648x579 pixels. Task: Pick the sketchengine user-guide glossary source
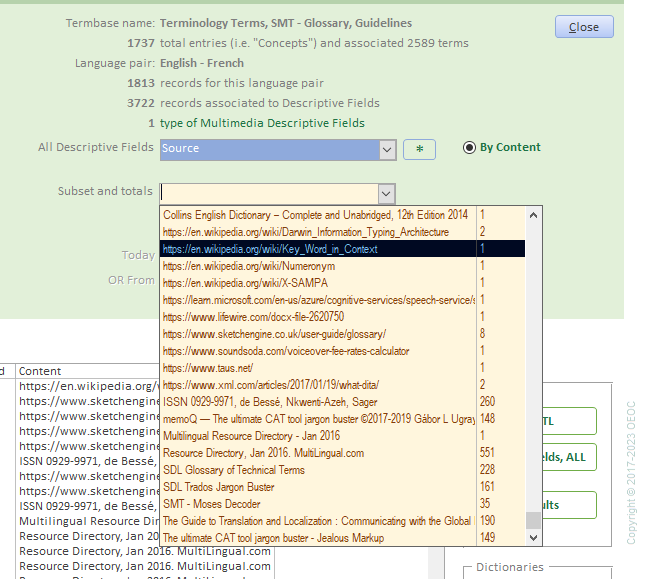(x=274, y=334)
